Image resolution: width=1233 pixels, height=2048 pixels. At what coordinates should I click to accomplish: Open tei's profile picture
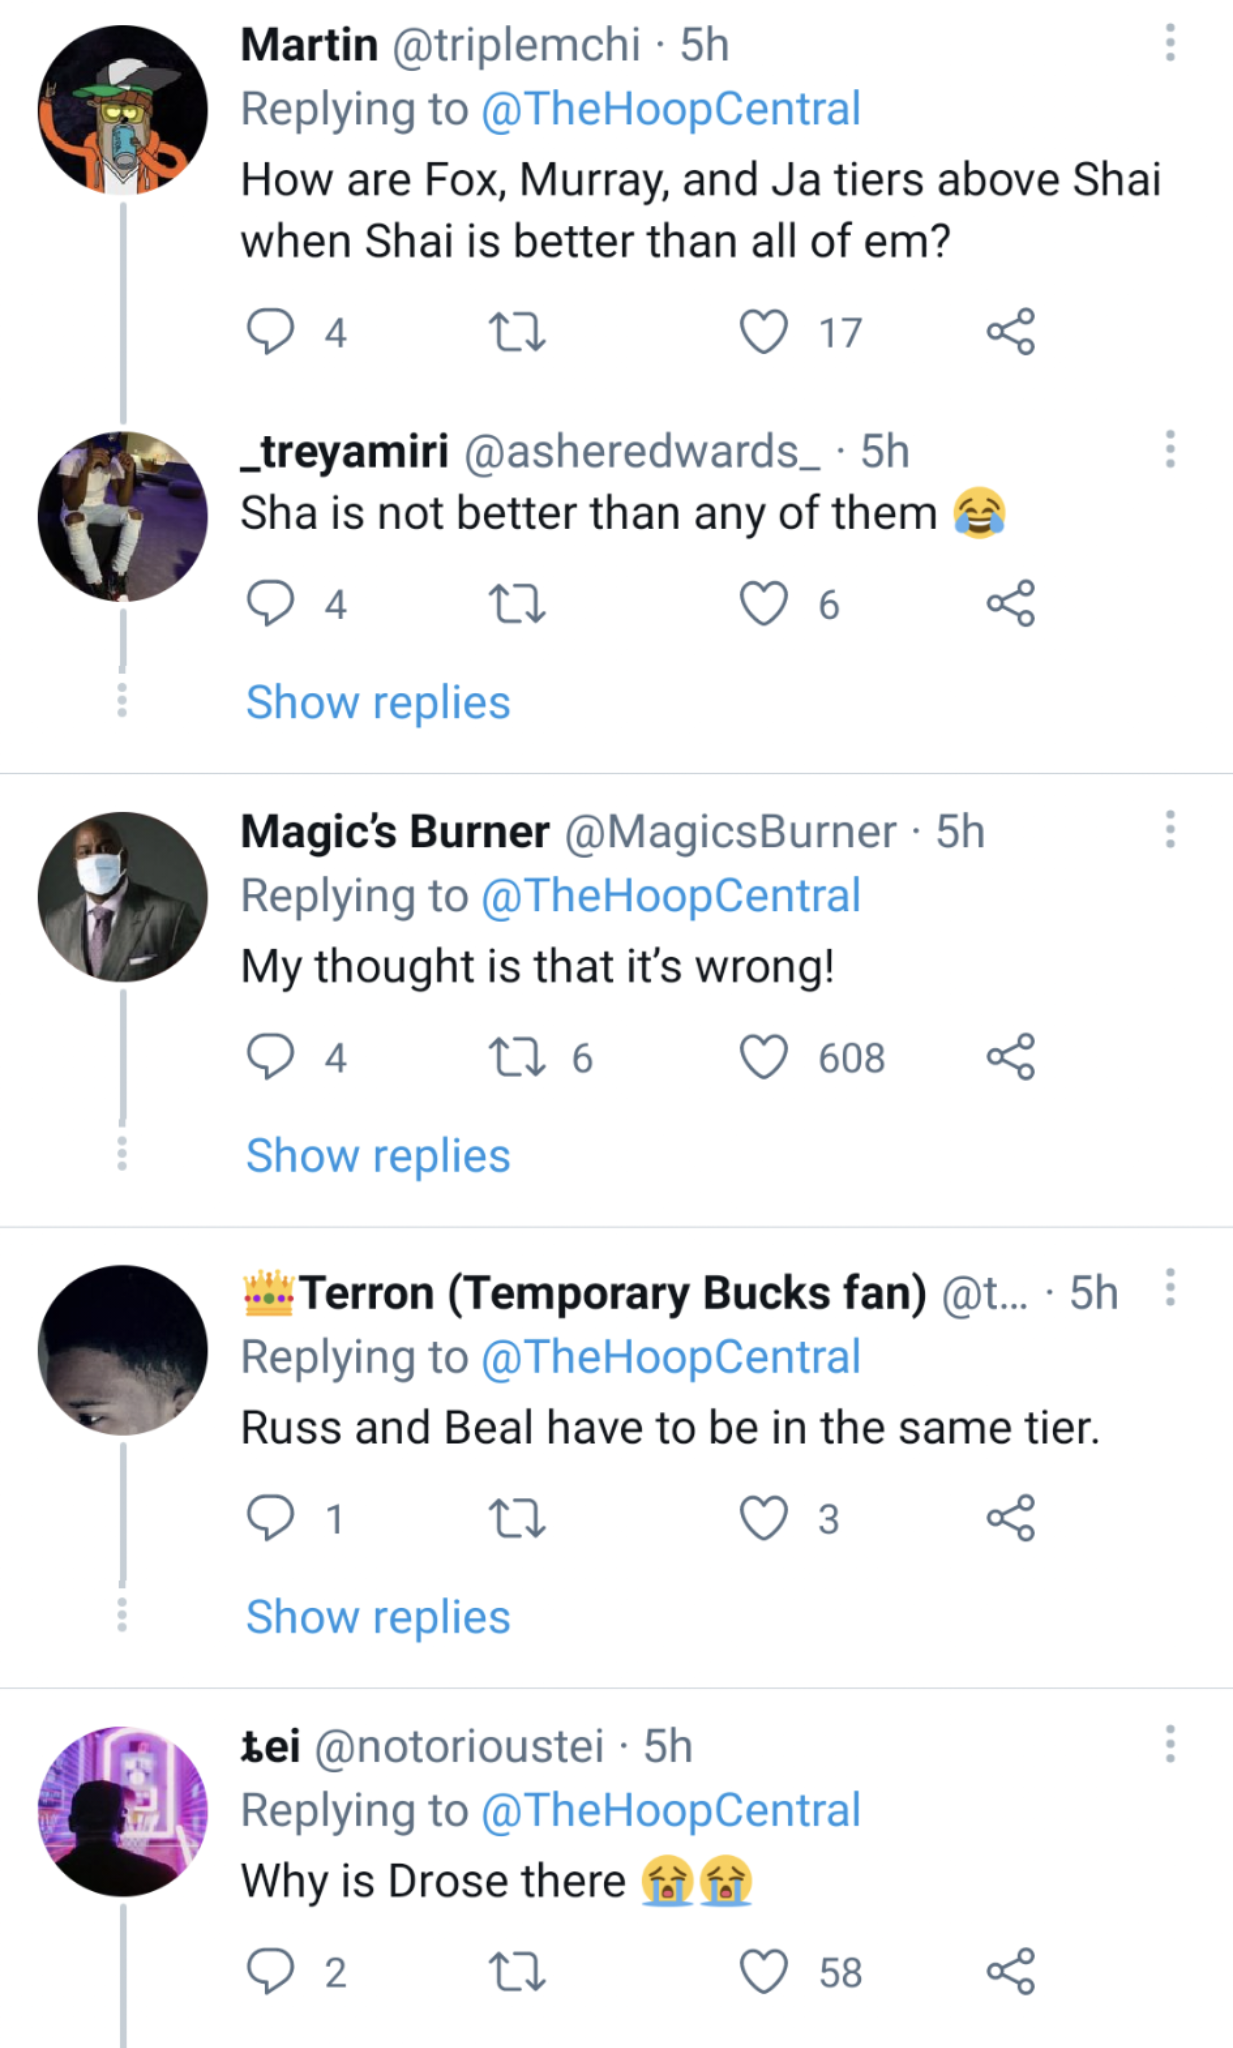(123, 1811)
